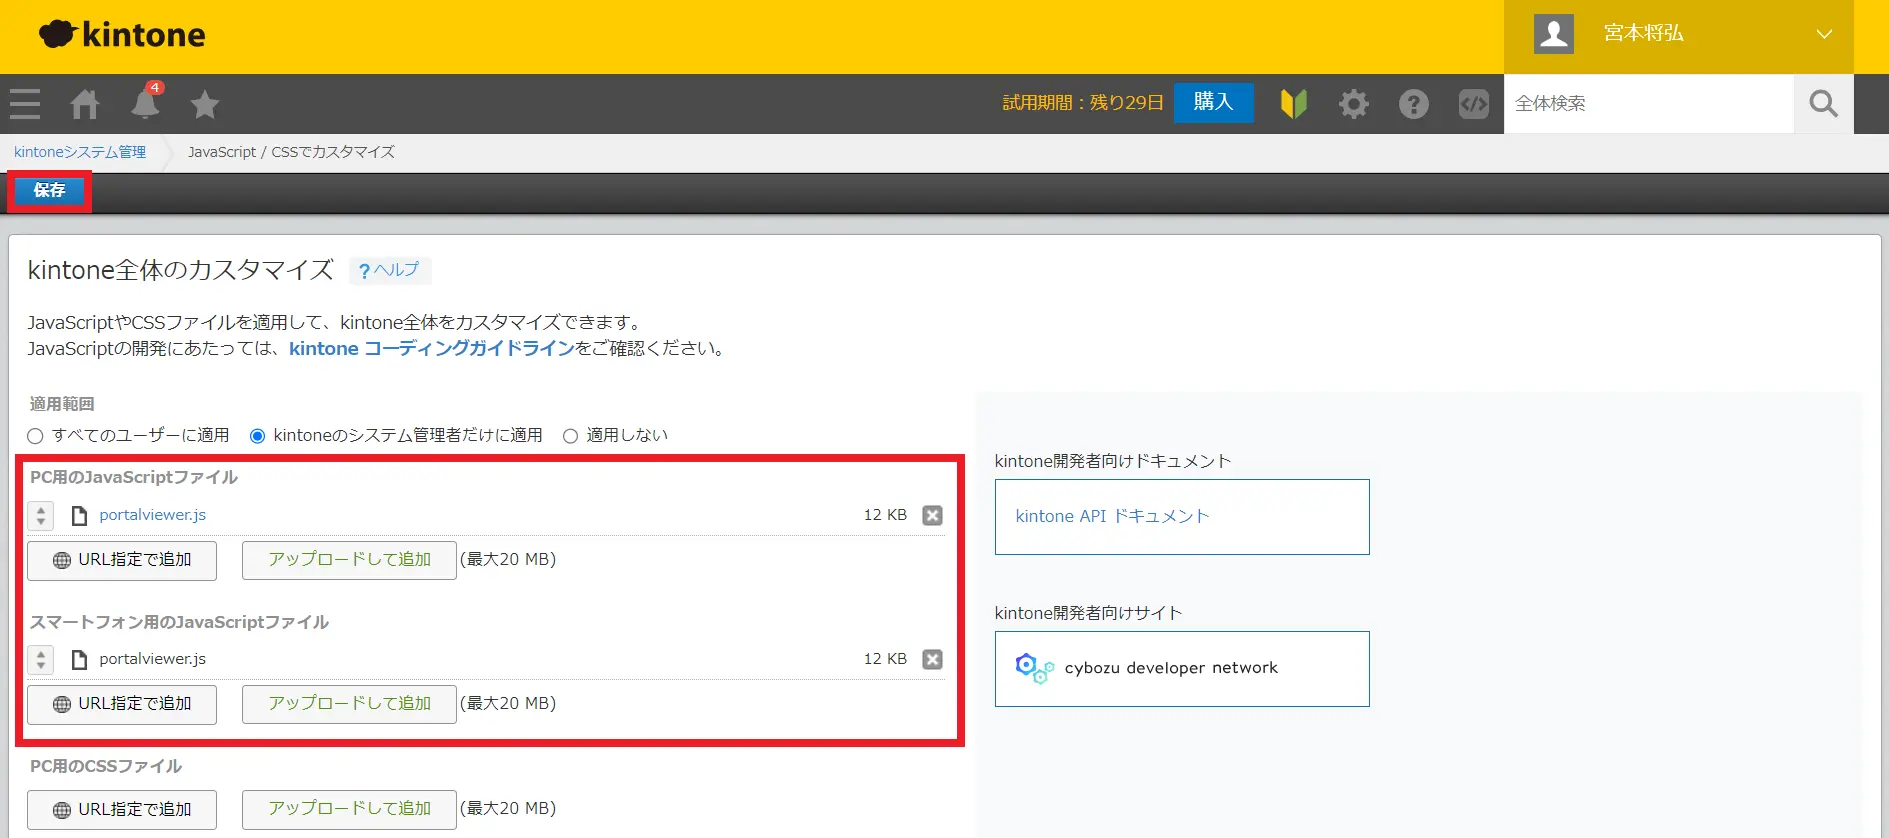Open kintone API ドキュメント link
This screenshot has width=1889, height=838.
tap(1112, 516)
